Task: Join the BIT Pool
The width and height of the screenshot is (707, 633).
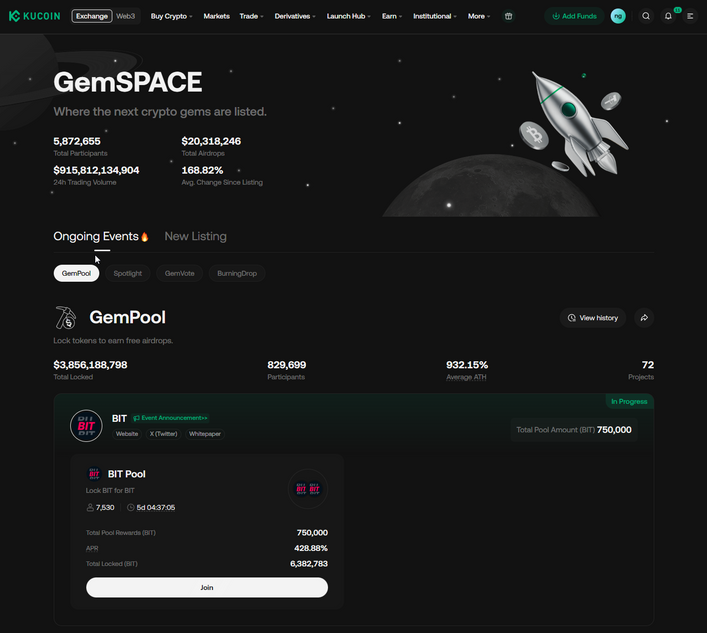Action: 207,587
